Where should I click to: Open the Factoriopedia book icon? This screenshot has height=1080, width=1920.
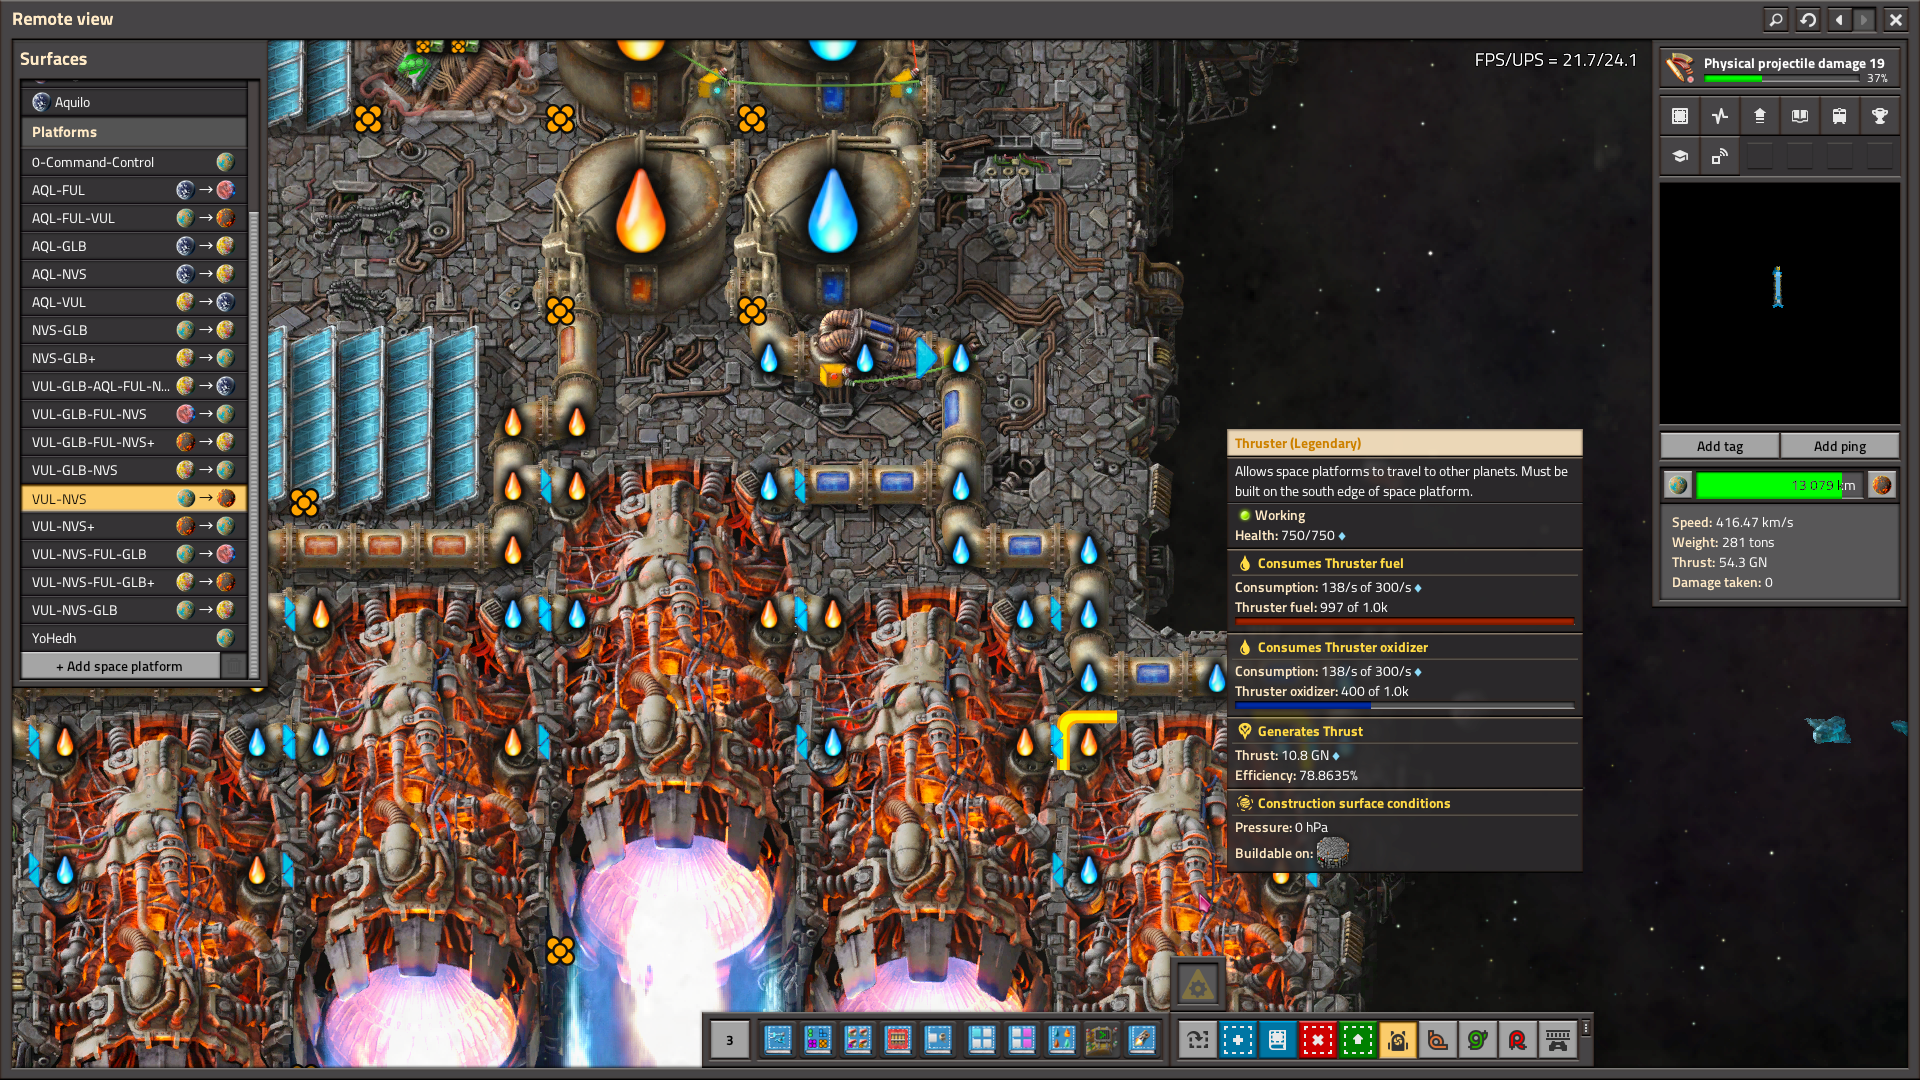tap(1800, 116)
